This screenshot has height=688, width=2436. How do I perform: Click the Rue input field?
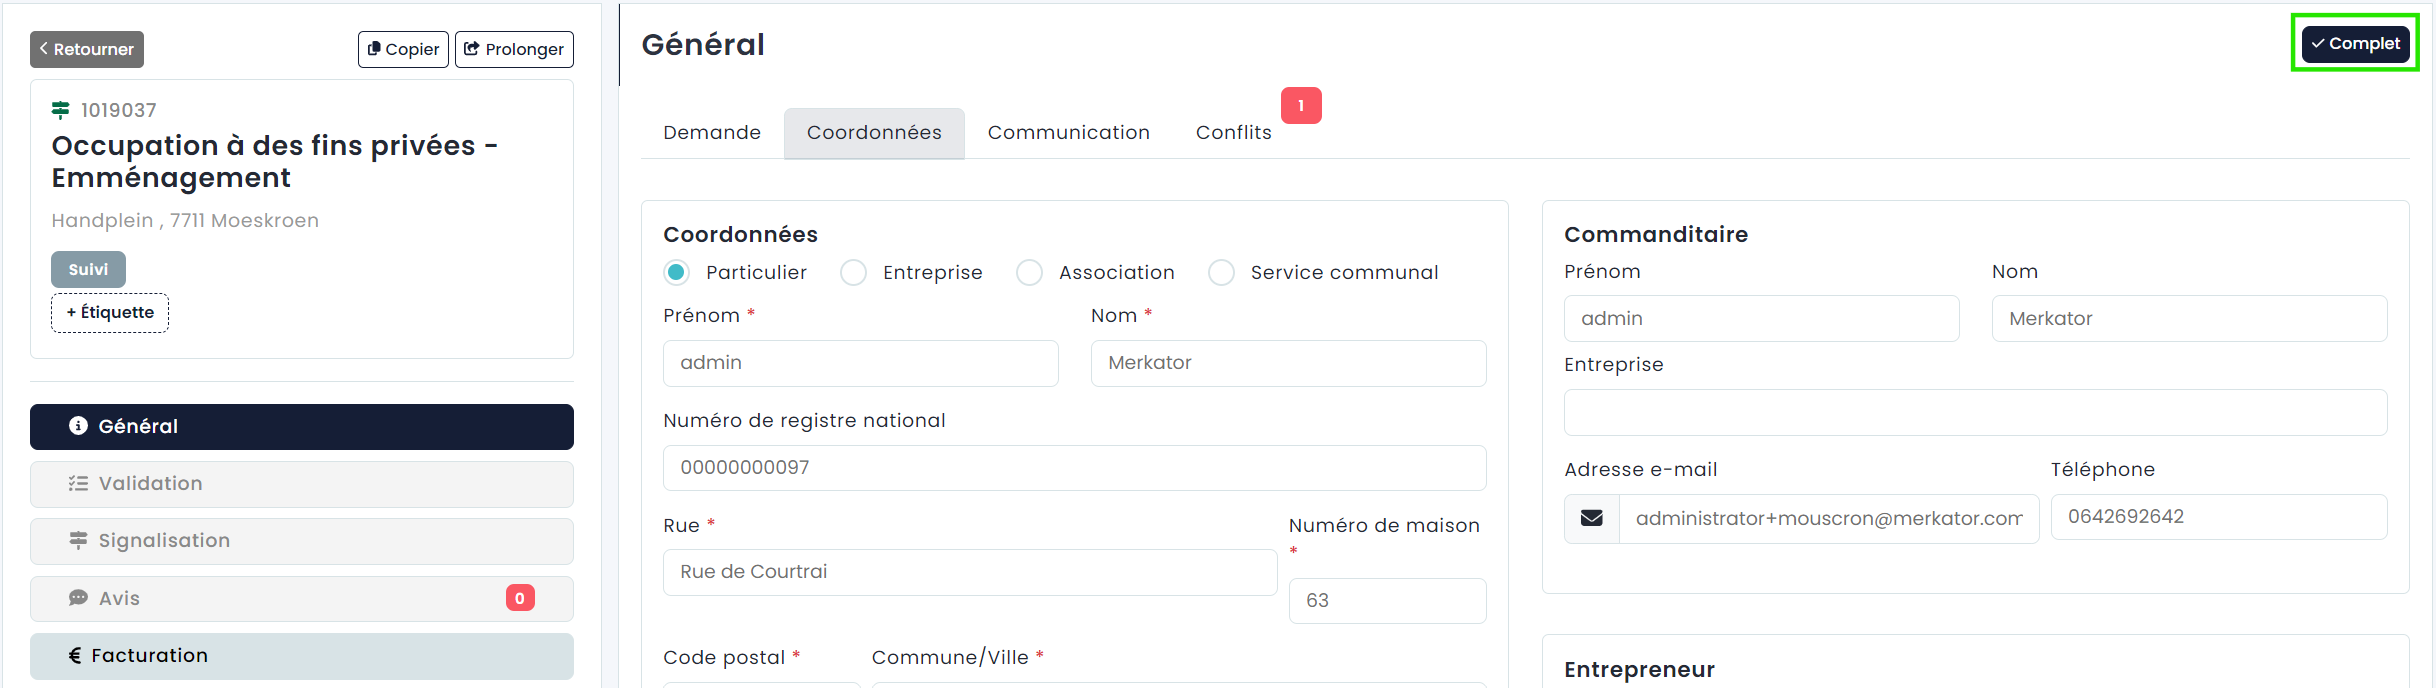(970, 572)
